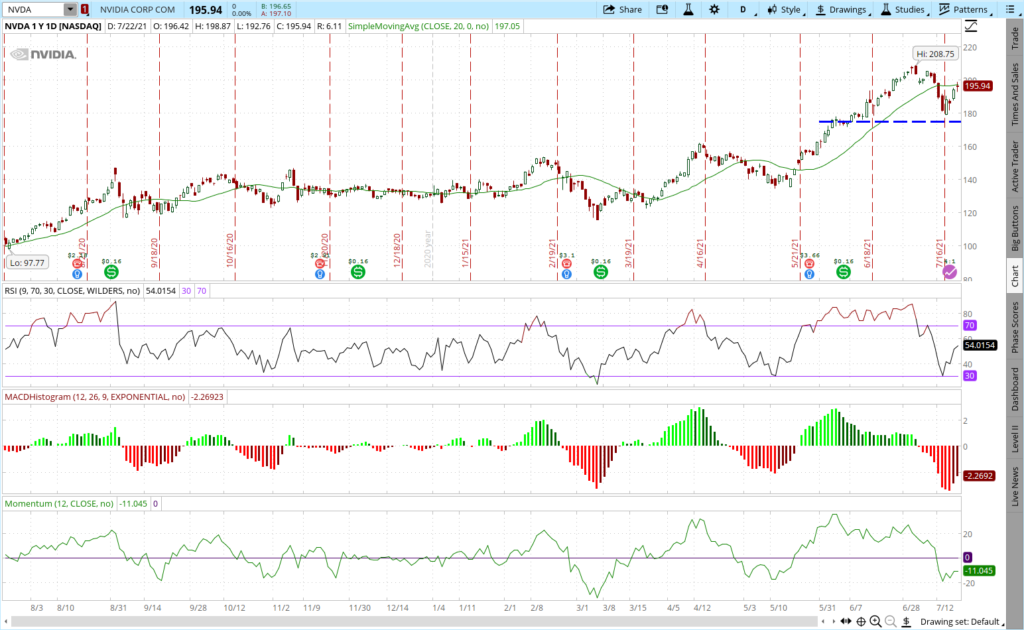Click the red alert indicator beside symbol
Viewport: 1024px width, 630px height.
pyautogui.click(x=84, y=9)
